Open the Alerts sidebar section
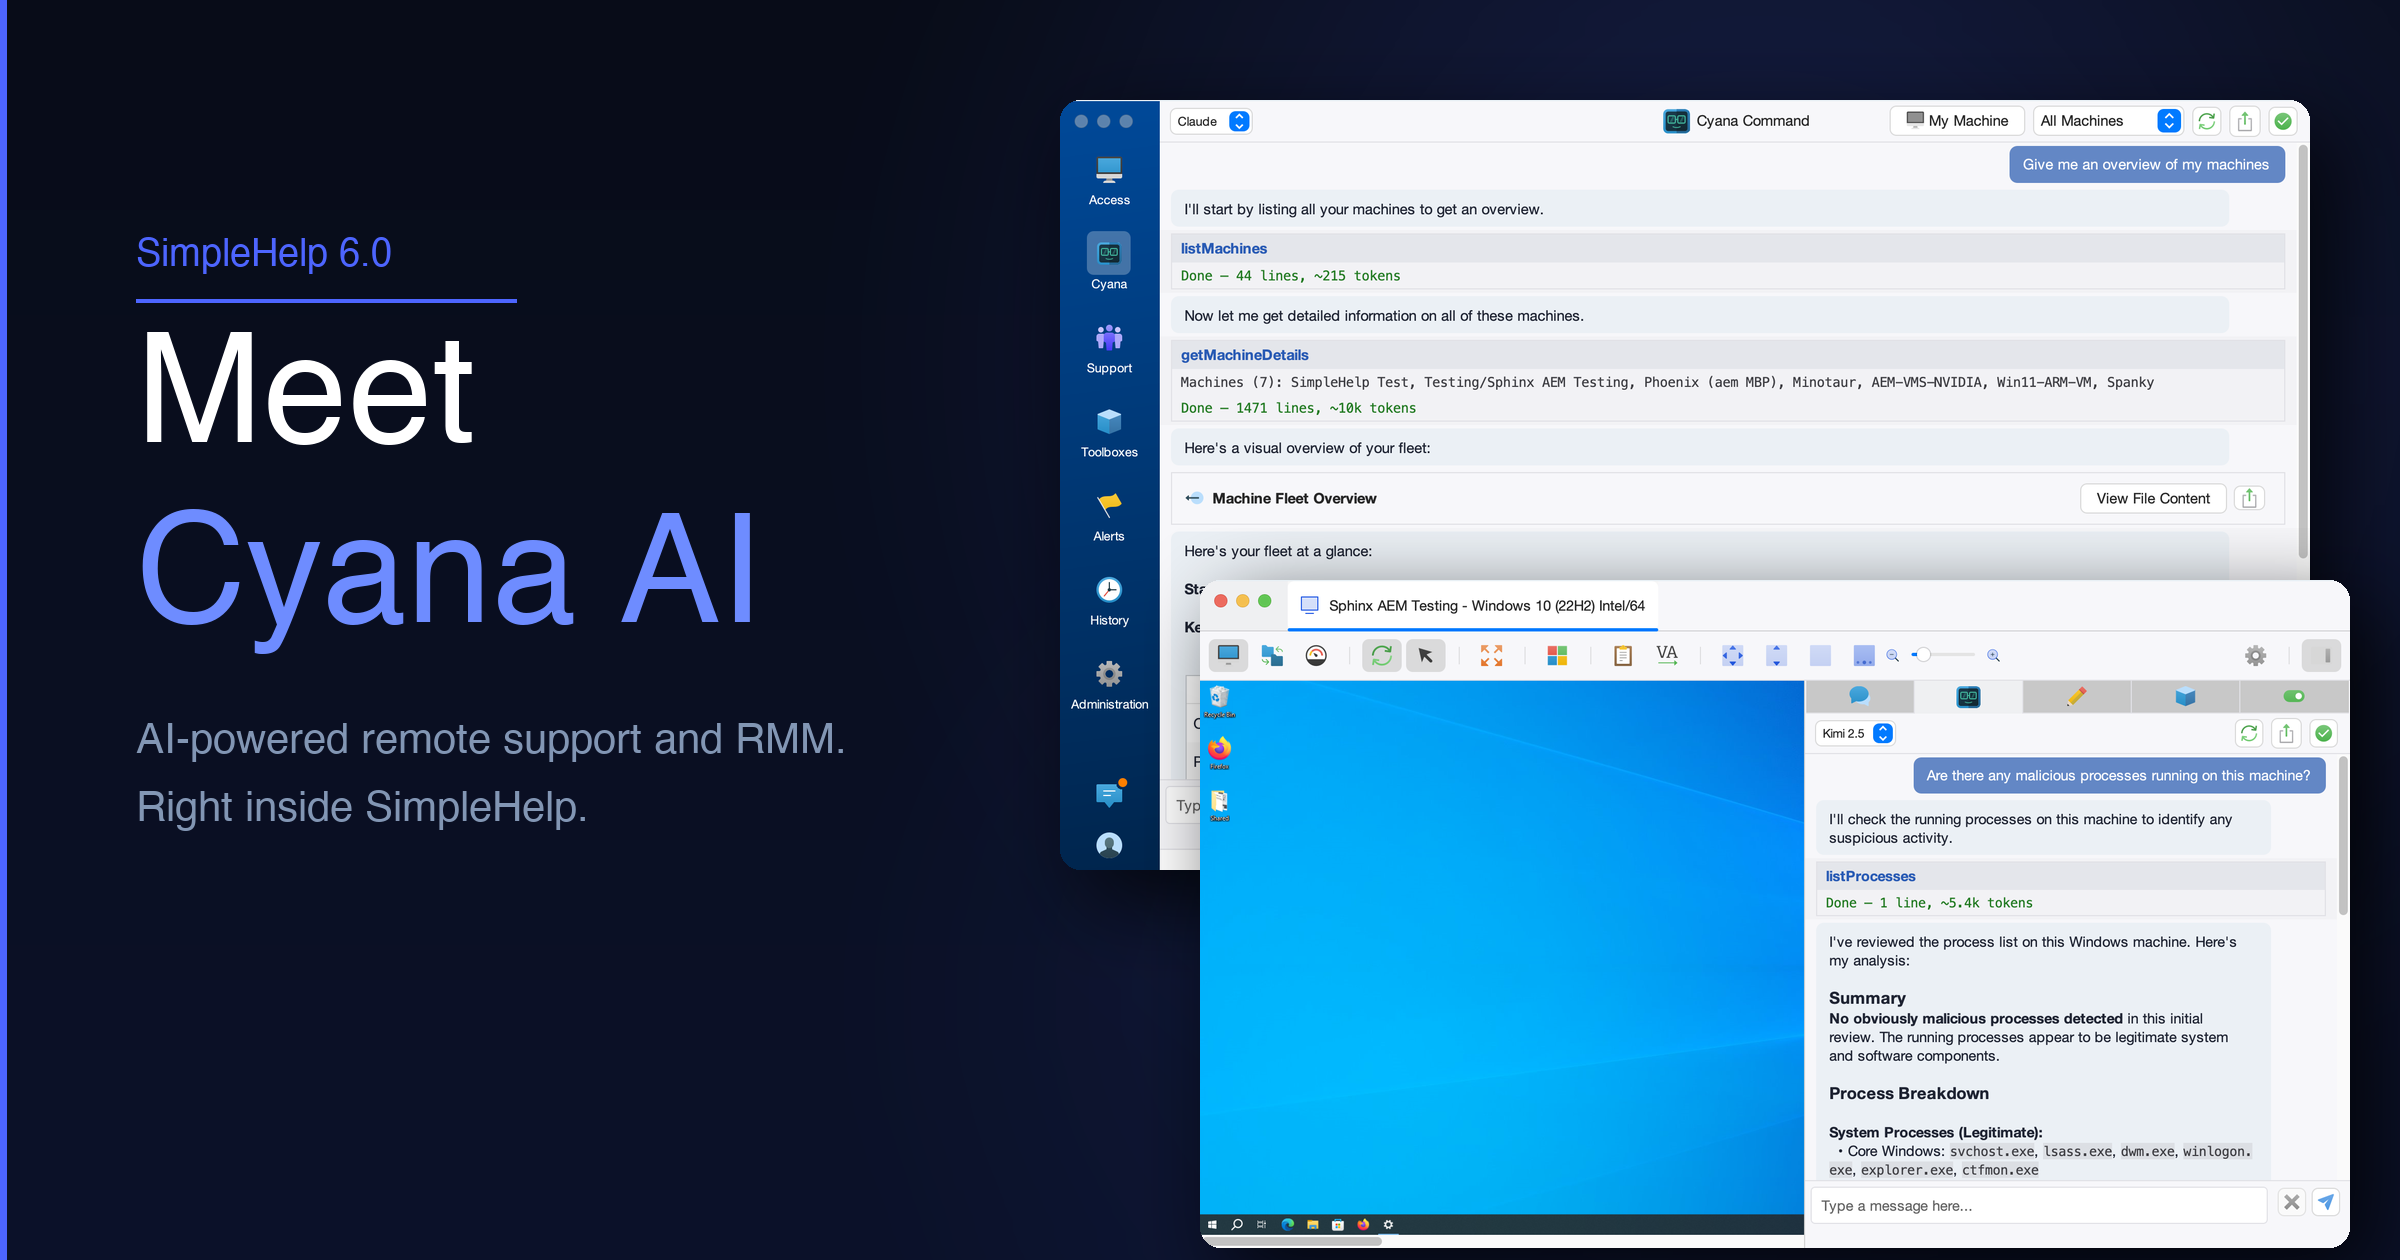Screen dimensions: 2400x1260 [1109, 515]
